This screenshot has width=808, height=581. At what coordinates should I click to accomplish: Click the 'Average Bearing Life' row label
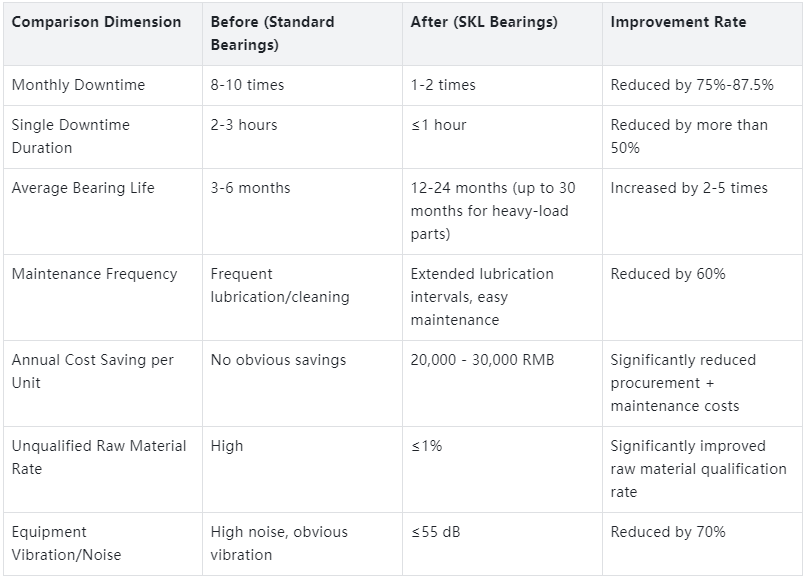tap(83, 188)
